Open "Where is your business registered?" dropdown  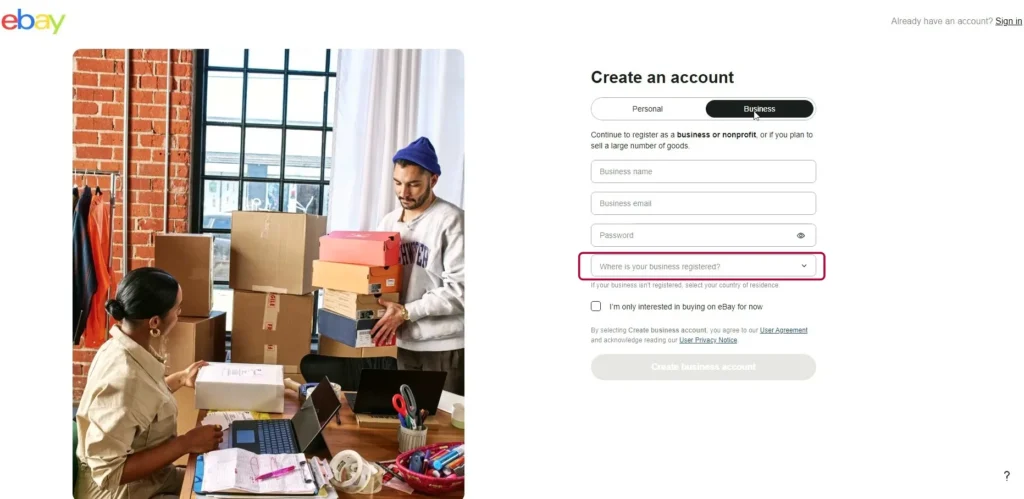(703, 266)
